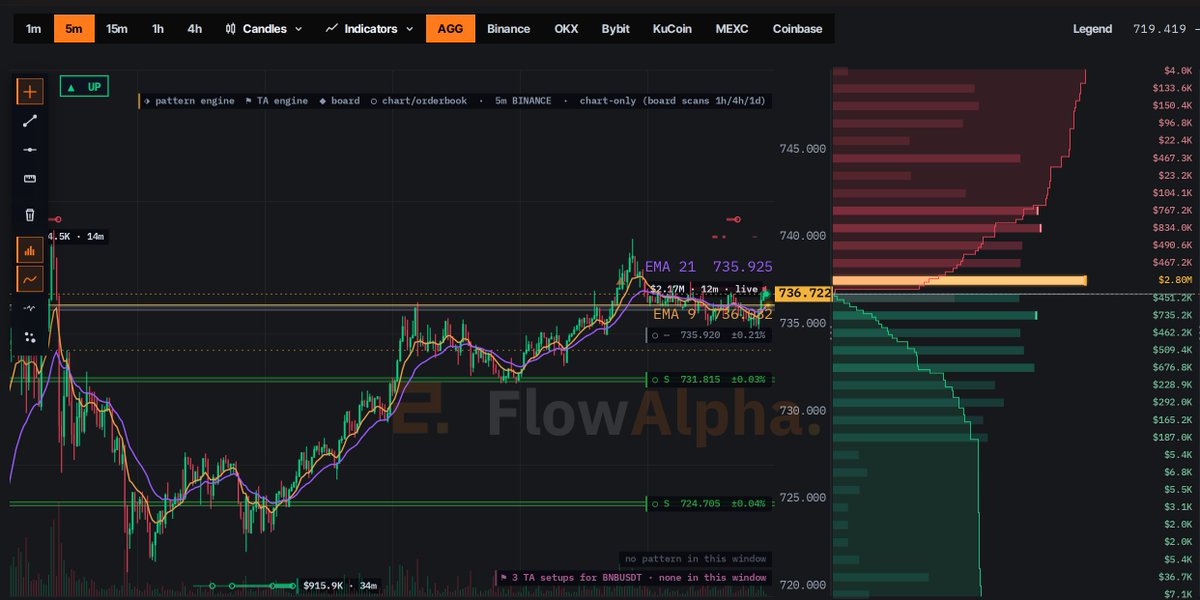The image size is (1200, 600).
Task: Click the 725.000 price axis label
Action: click(x=802, y=498)
